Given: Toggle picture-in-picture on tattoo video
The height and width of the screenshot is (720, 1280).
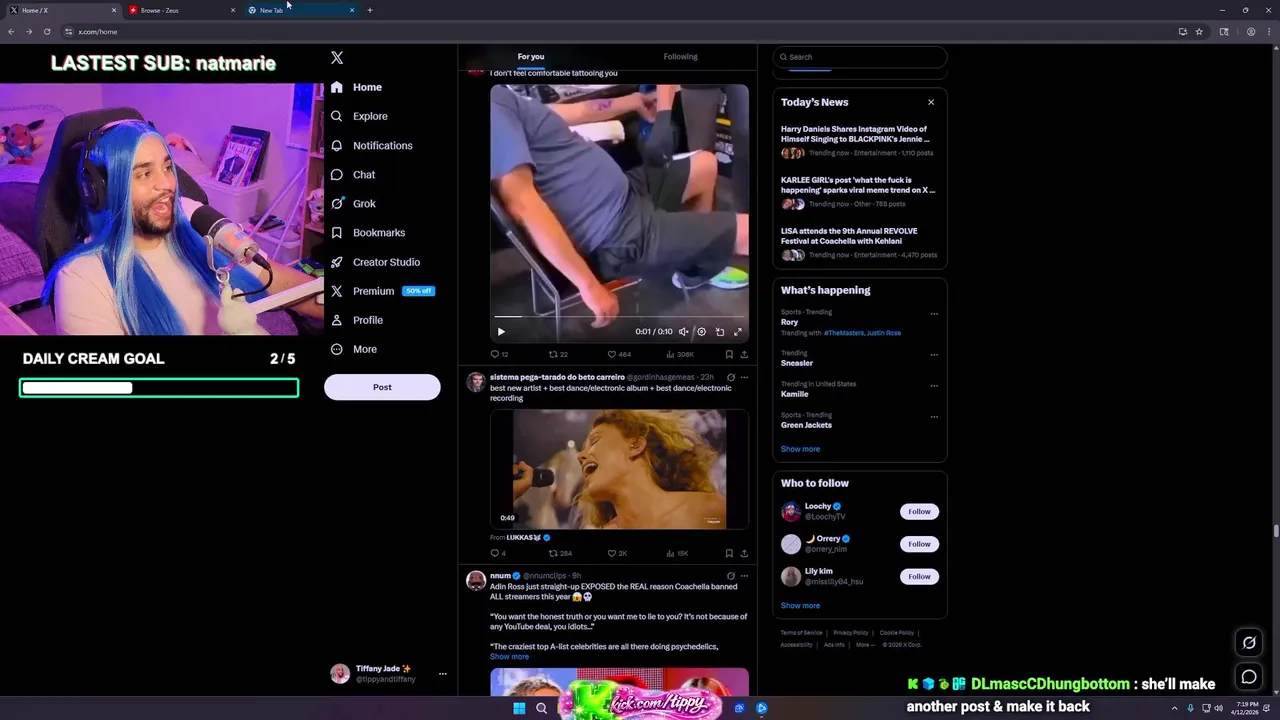Looking at the screenshot, I should (x=720, y=332).
